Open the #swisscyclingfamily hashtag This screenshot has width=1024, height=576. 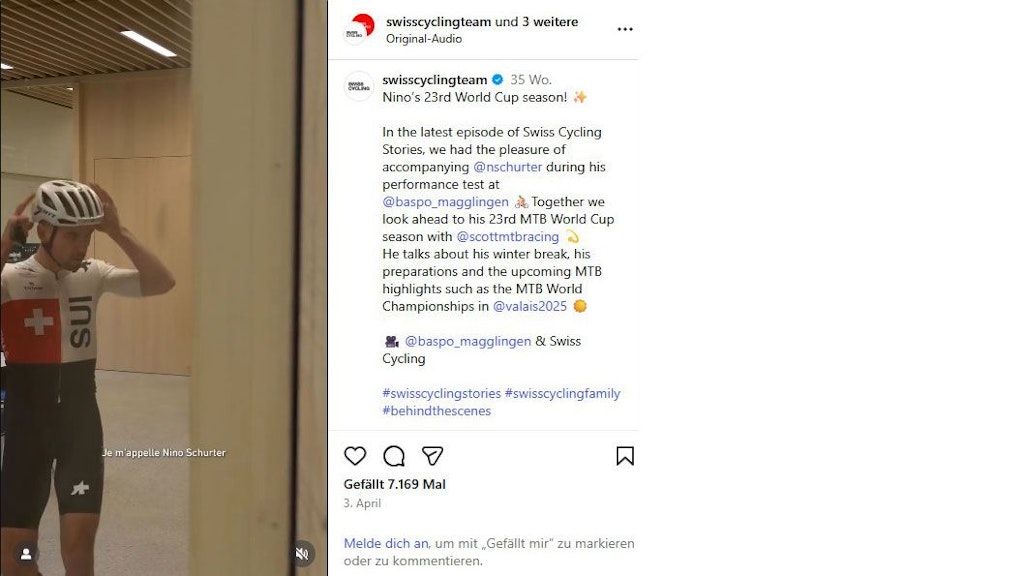click(x=562, y=393)
